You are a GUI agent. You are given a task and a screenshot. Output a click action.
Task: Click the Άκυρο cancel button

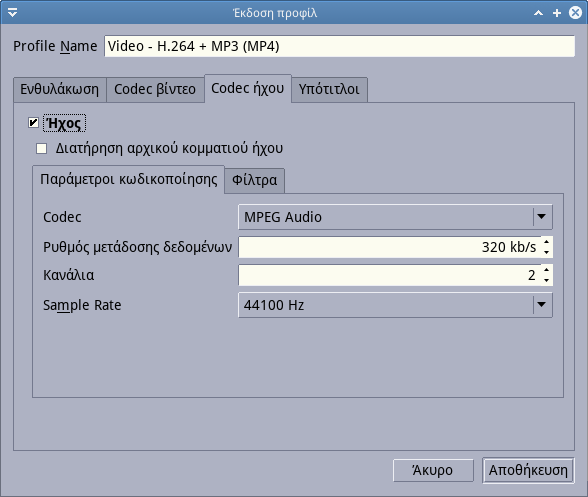(433, 470)
